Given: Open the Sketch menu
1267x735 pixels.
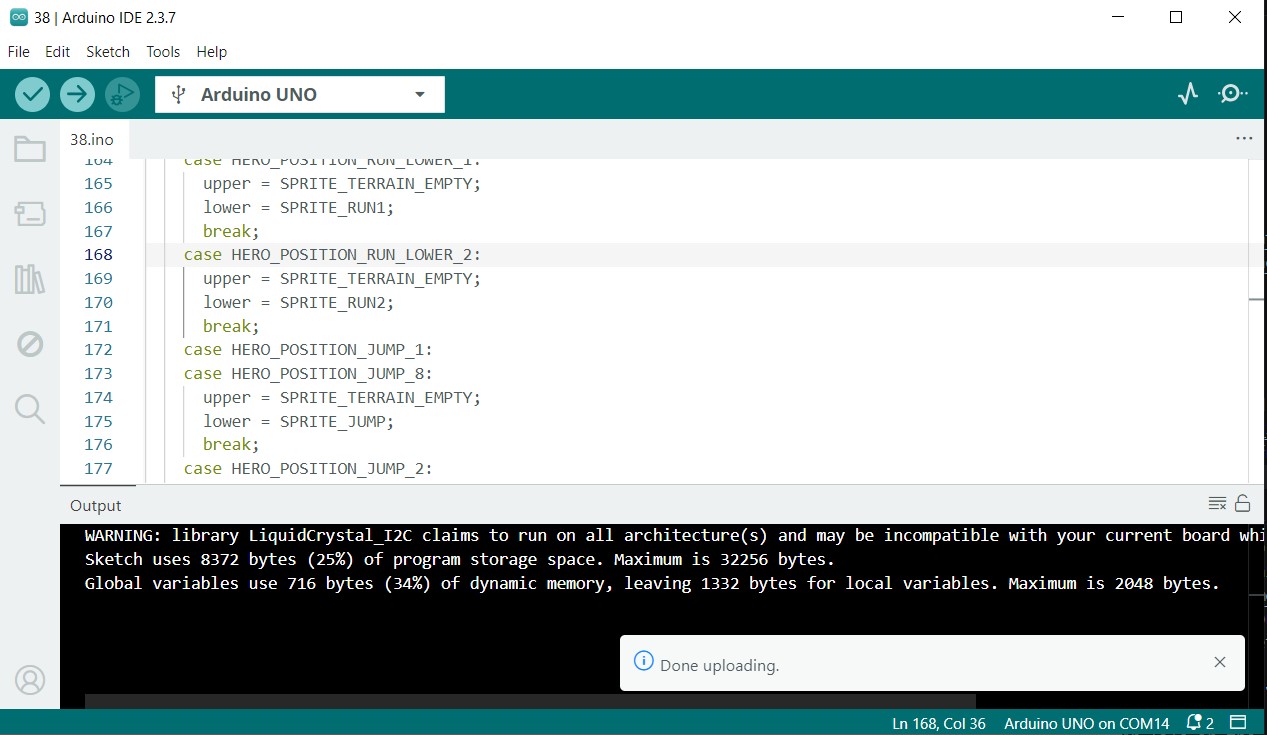Looking at the screenshot, I should tap(108, 52).
